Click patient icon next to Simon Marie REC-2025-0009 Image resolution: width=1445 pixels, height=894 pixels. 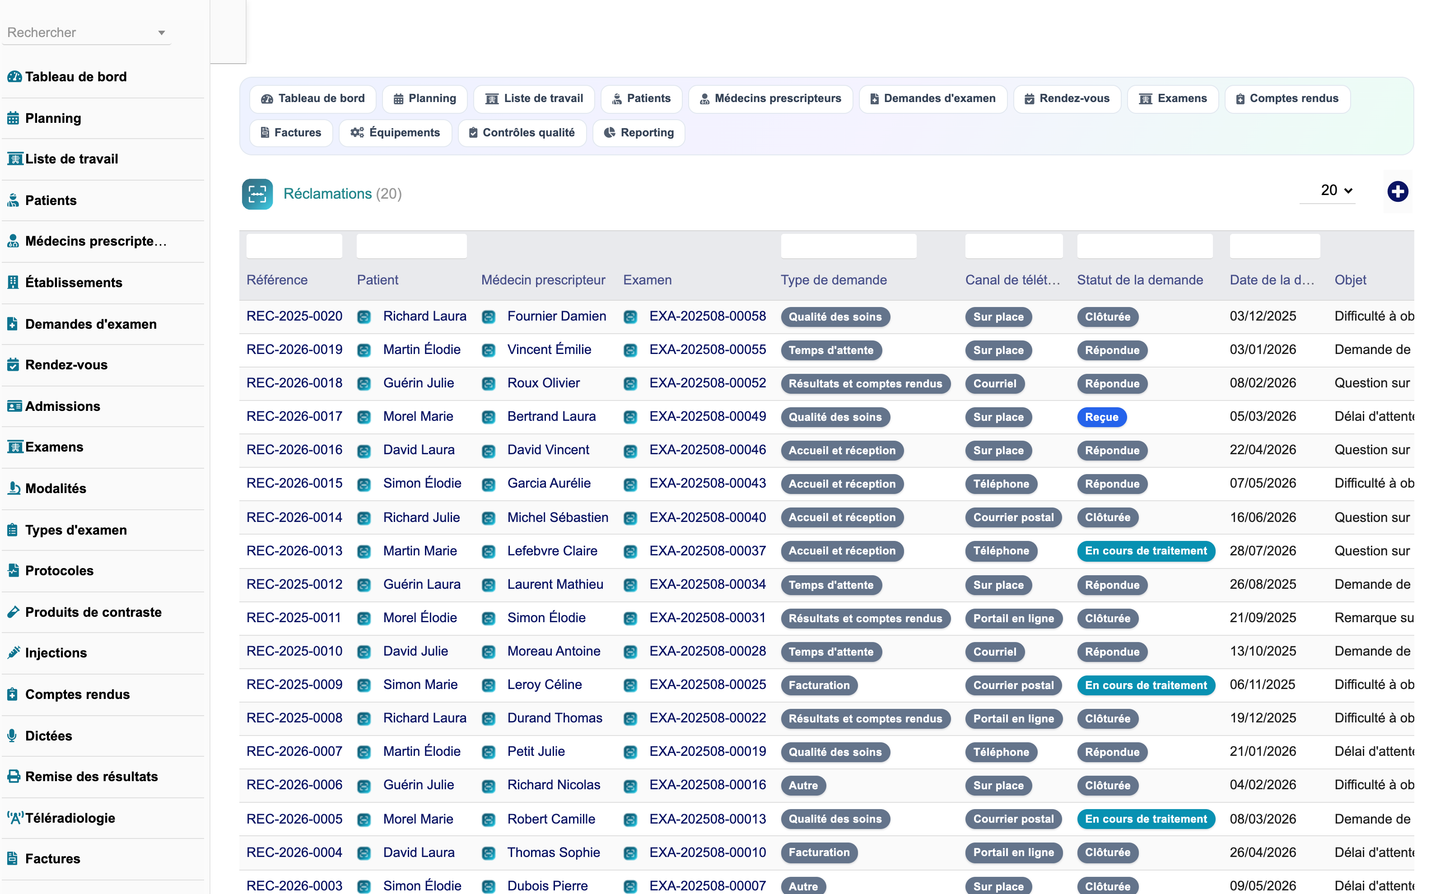(x=364, y=686)
